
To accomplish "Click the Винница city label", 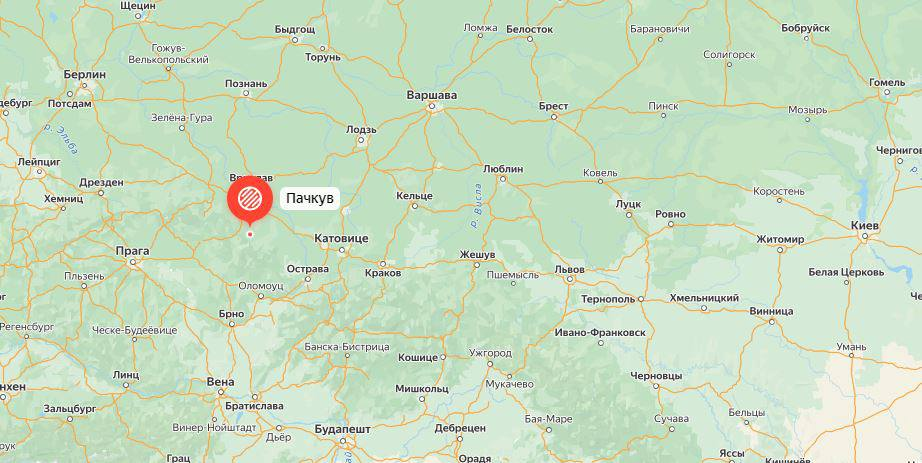I will [771, 311].
